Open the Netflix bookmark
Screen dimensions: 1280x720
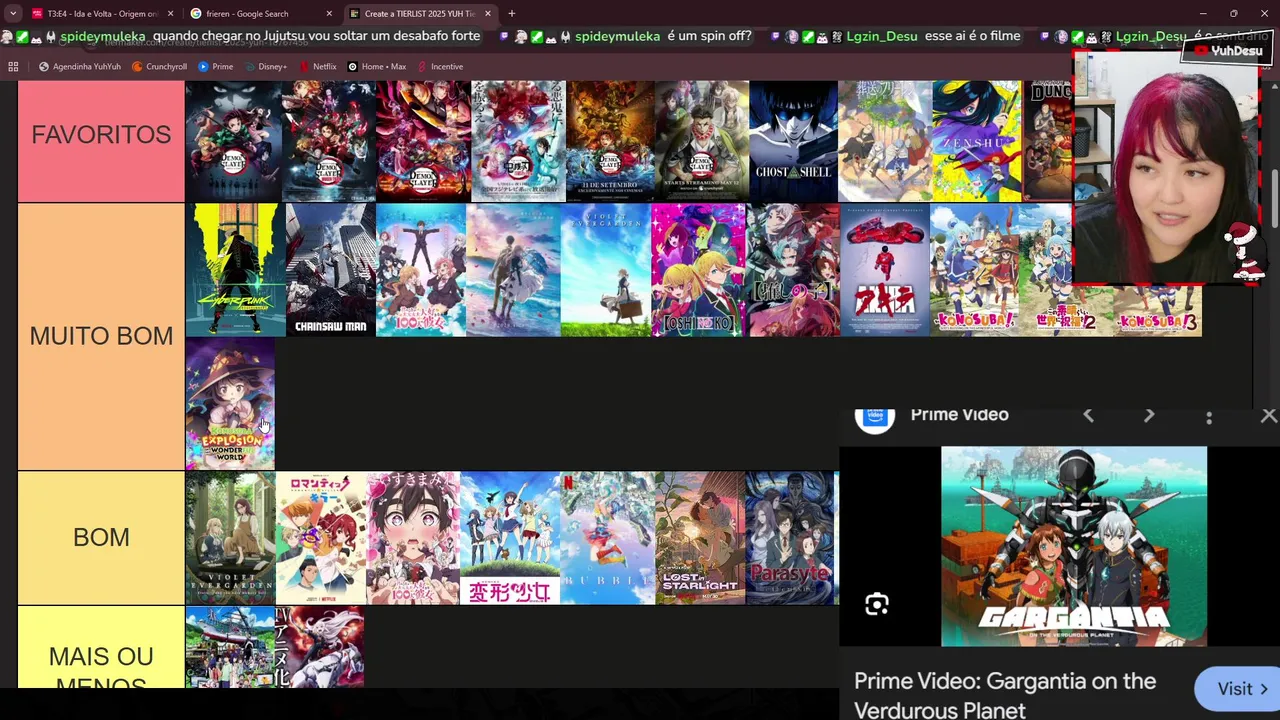(317, 67)
